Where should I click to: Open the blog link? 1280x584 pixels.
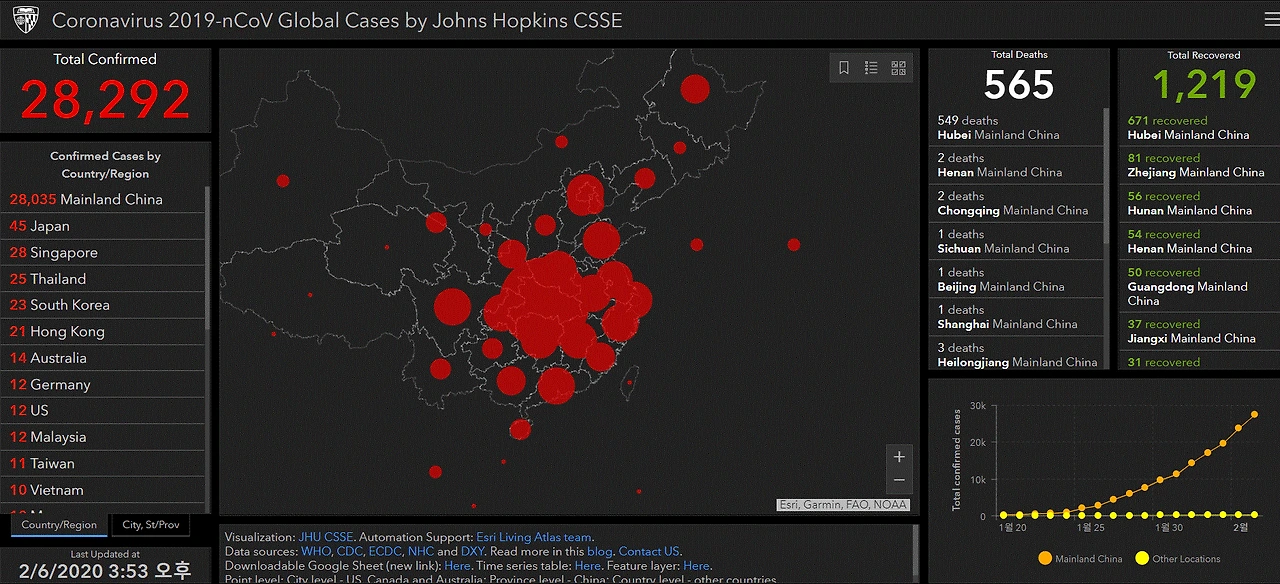click(600, 551)
